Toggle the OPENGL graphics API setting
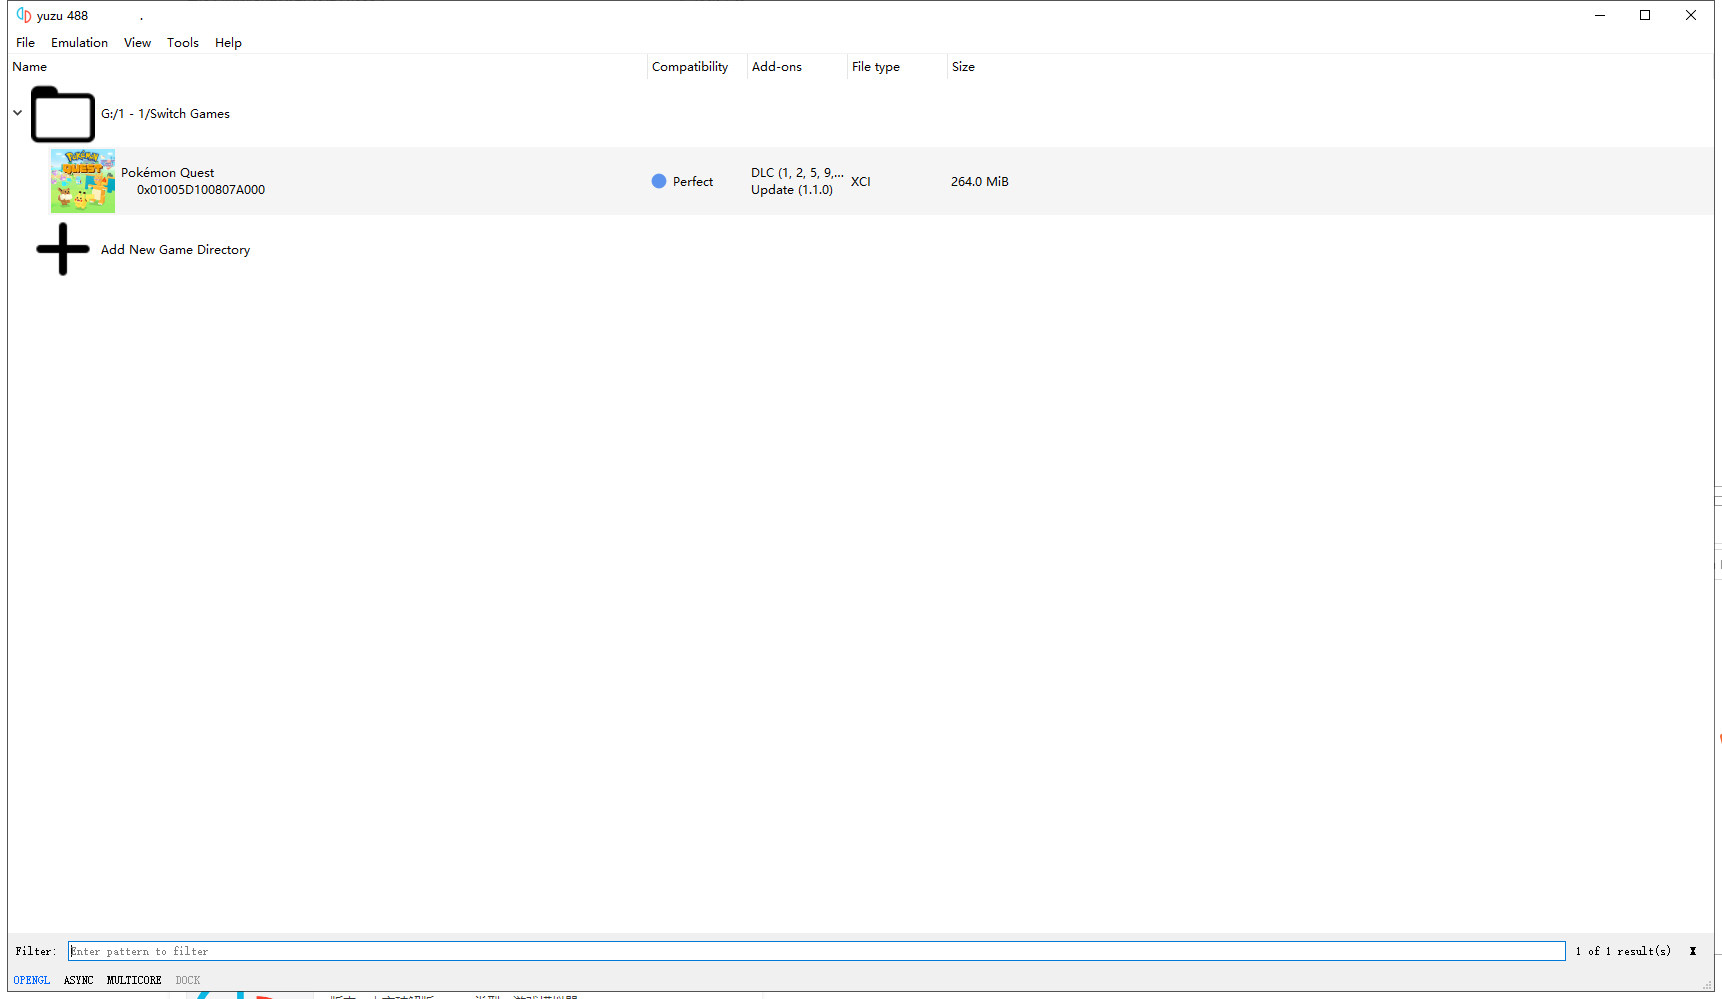This screenshot has height=999, width=1722. point(31,980)
